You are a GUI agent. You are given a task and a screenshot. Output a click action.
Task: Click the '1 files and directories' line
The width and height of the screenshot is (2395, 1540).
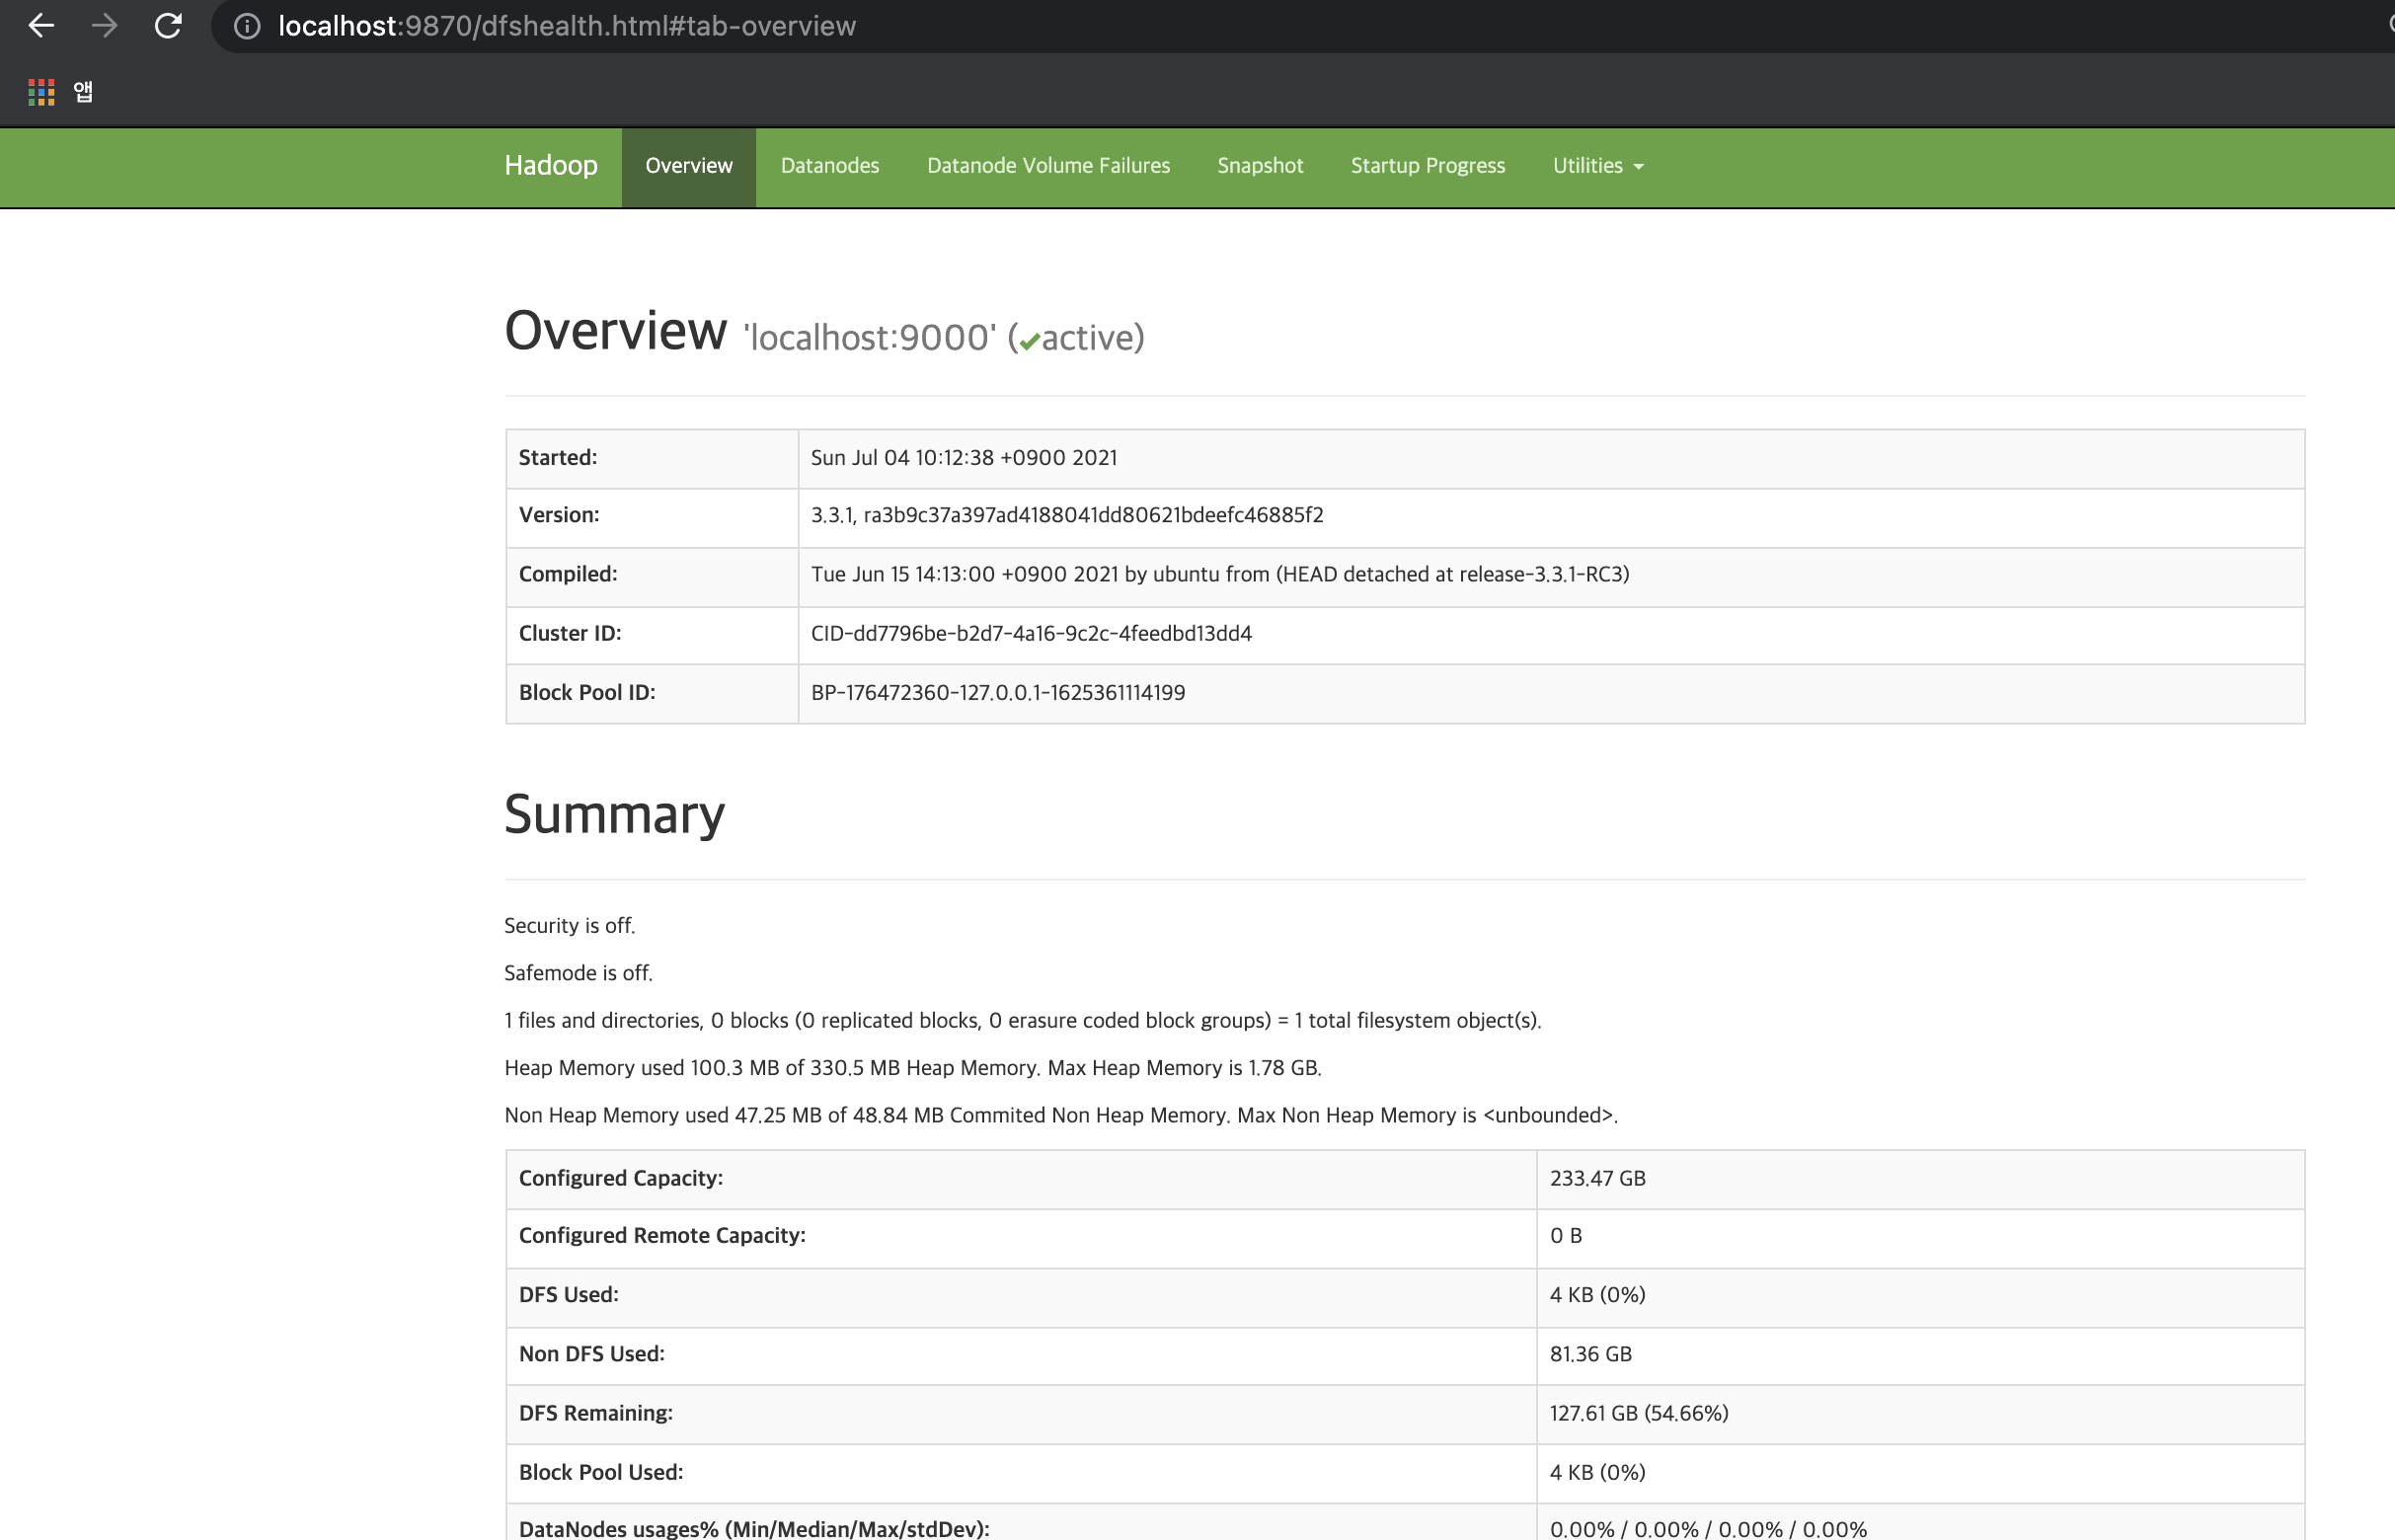pos(1023,1021)
